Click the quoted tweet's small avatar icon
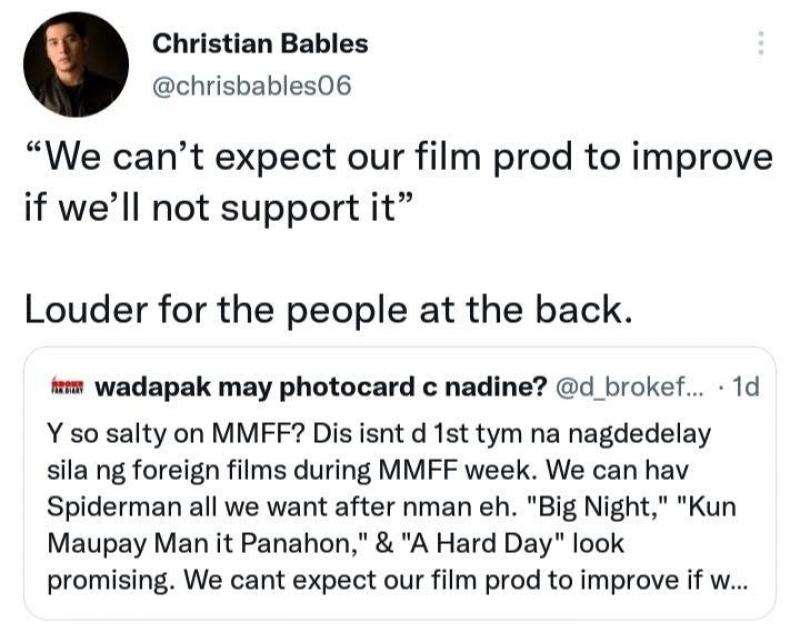 coord(66,387)
